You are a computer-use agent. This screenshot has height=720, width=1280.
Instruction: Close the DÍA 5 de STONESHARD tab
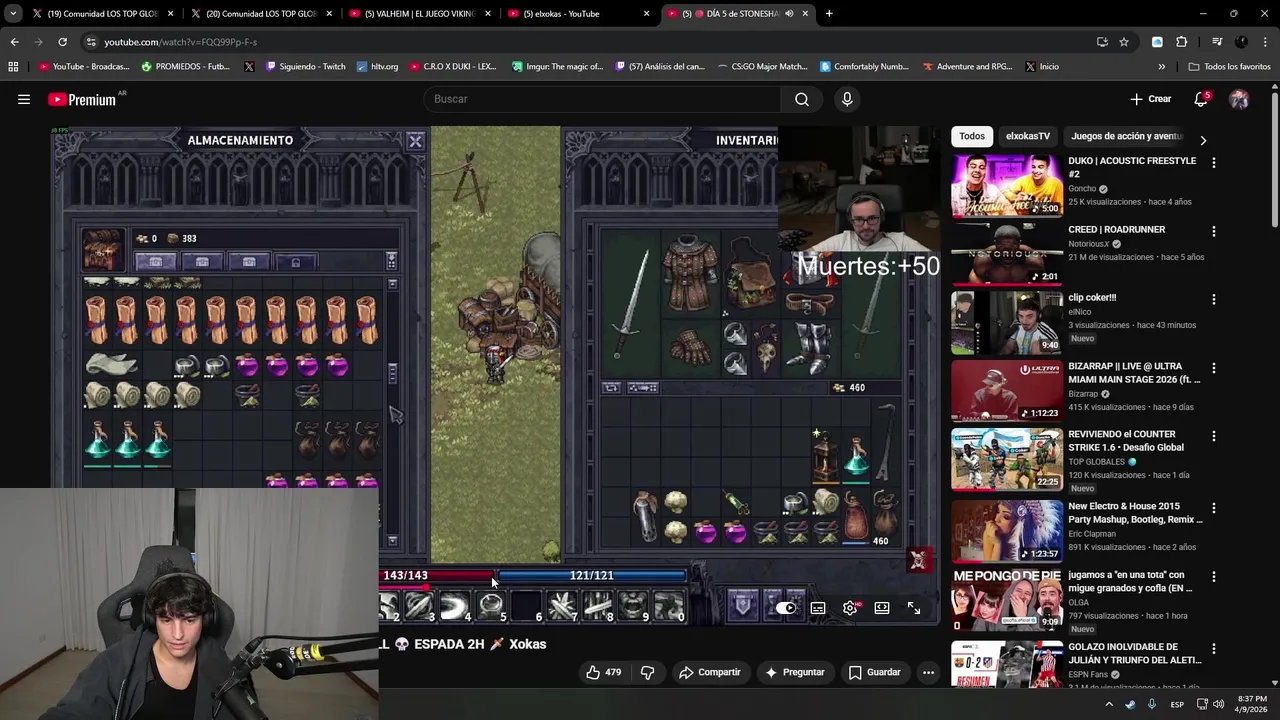click(x=805, y=14)
